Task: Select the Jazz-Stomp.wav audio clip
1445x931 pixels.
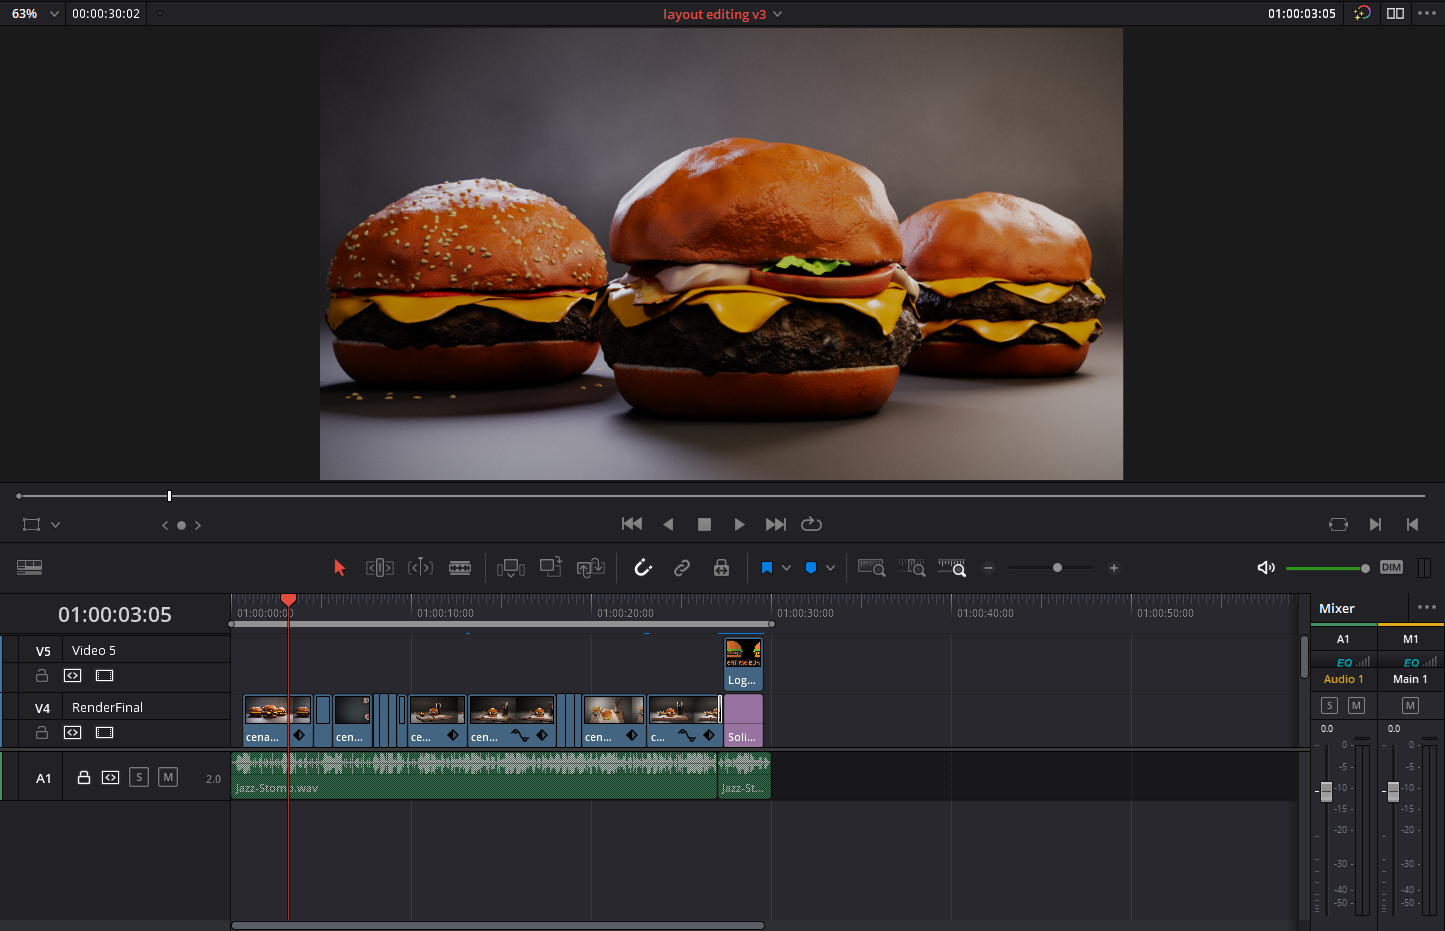Action: point(470,777)
